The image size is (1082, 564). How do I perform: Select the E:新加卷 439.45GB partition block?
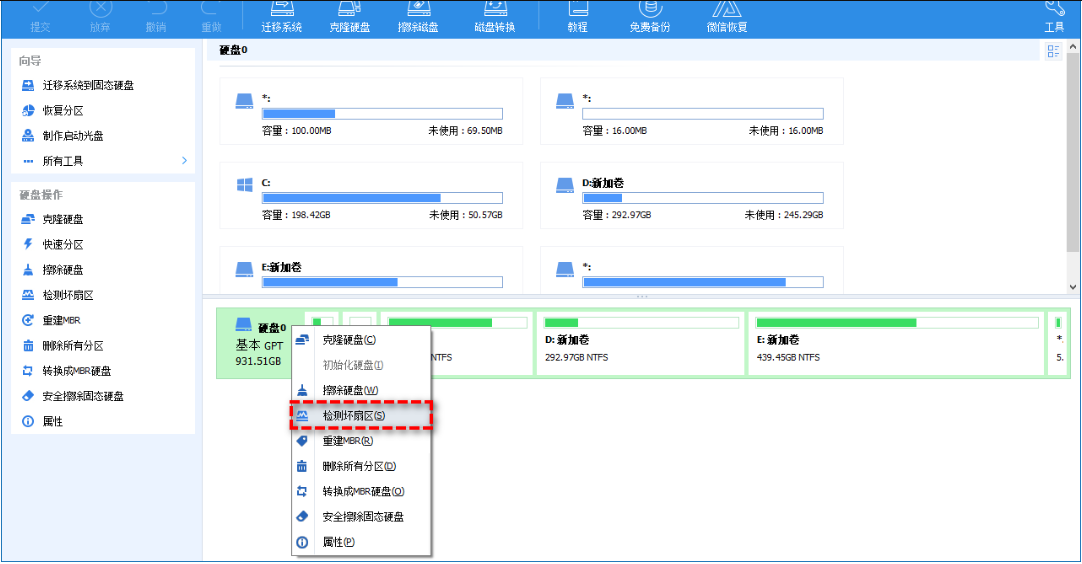pyautogui.click(x=894, y=342)
